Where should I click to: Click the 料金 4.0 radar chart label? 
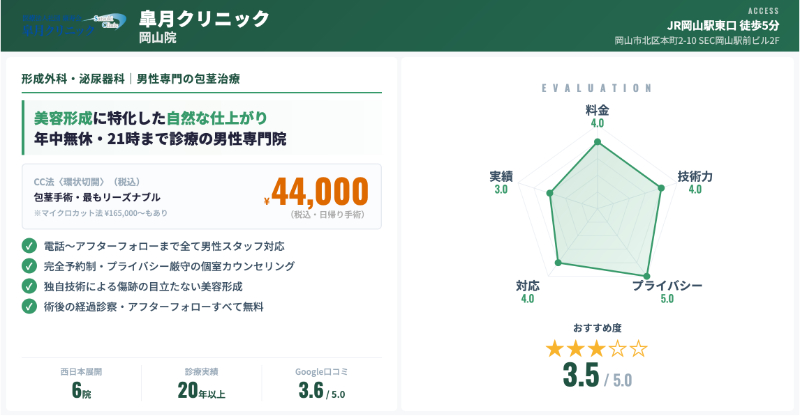597,116
